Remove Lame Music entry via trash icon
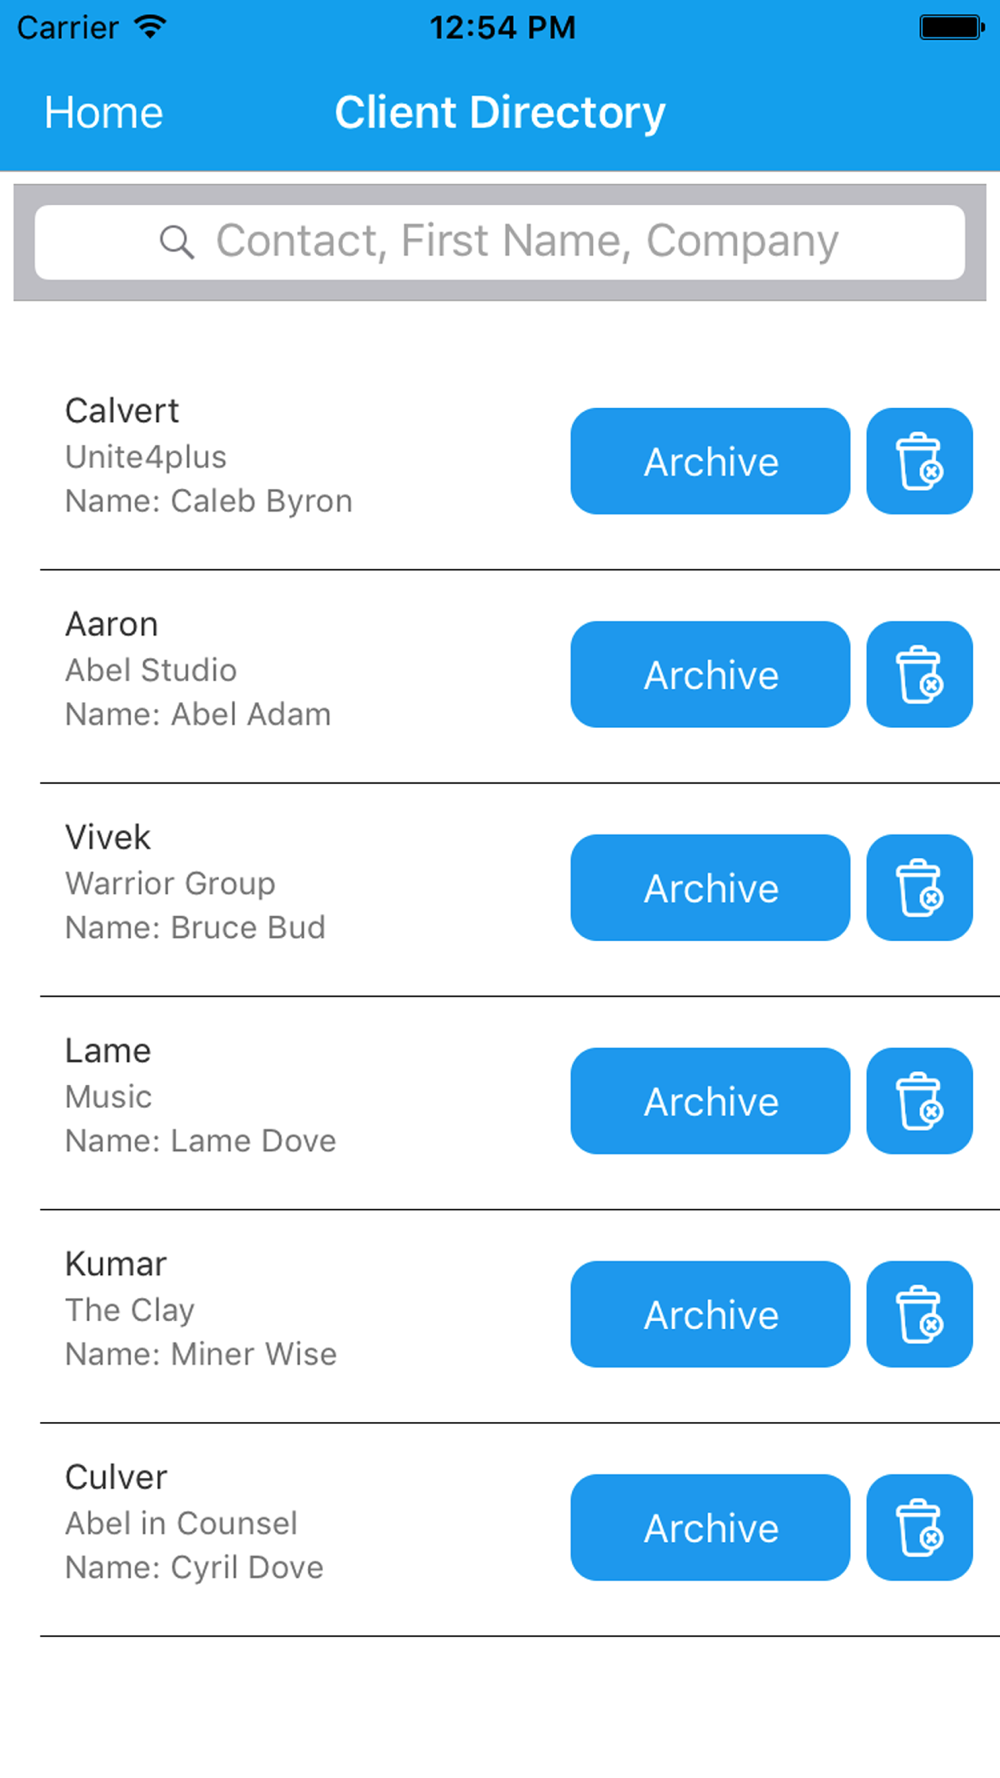Viewport: 1000px width, 1778px height. 919,1101
